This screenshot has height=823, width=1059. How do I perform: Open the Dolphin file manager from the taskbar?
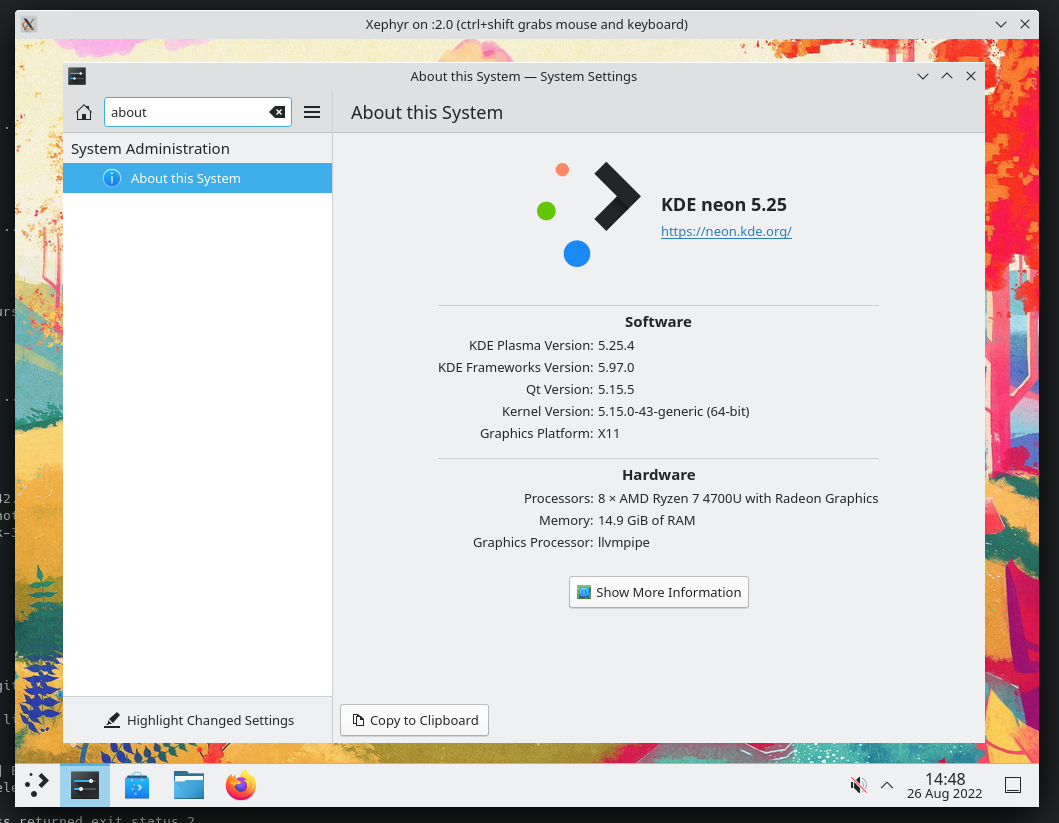[188, 785]
